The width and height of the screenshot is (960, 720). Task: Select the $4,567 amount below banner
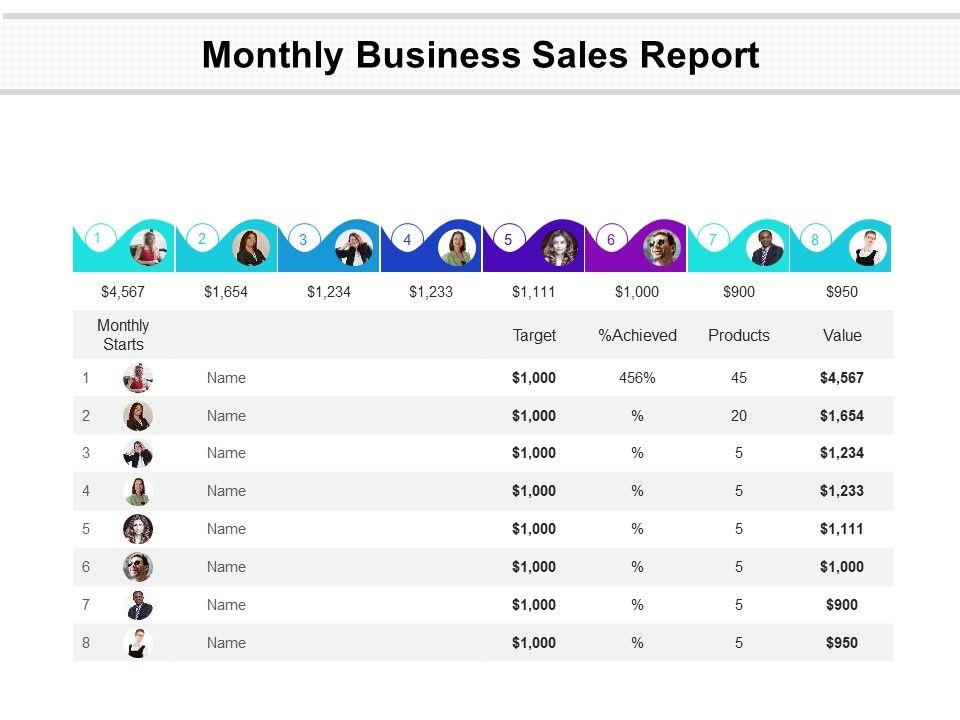(124, 292)
